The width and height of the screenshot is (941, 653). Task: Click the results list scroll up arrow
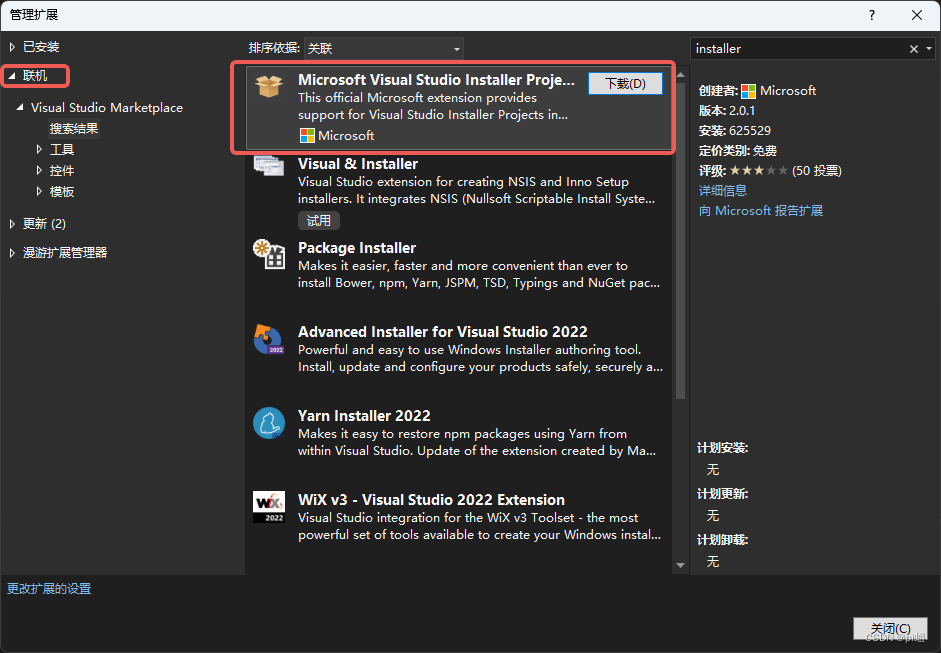681,75
